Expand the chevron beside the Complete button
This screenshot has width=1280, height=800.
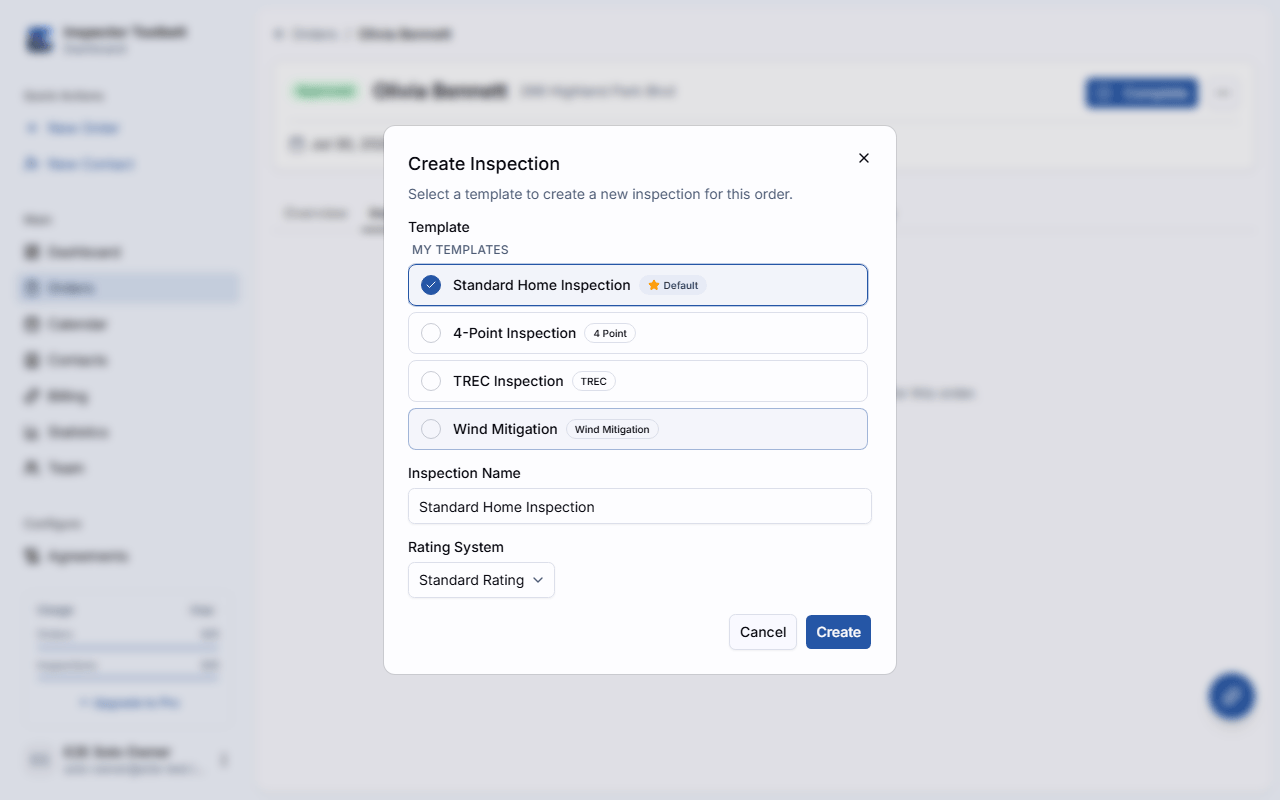pos(1222,93)
